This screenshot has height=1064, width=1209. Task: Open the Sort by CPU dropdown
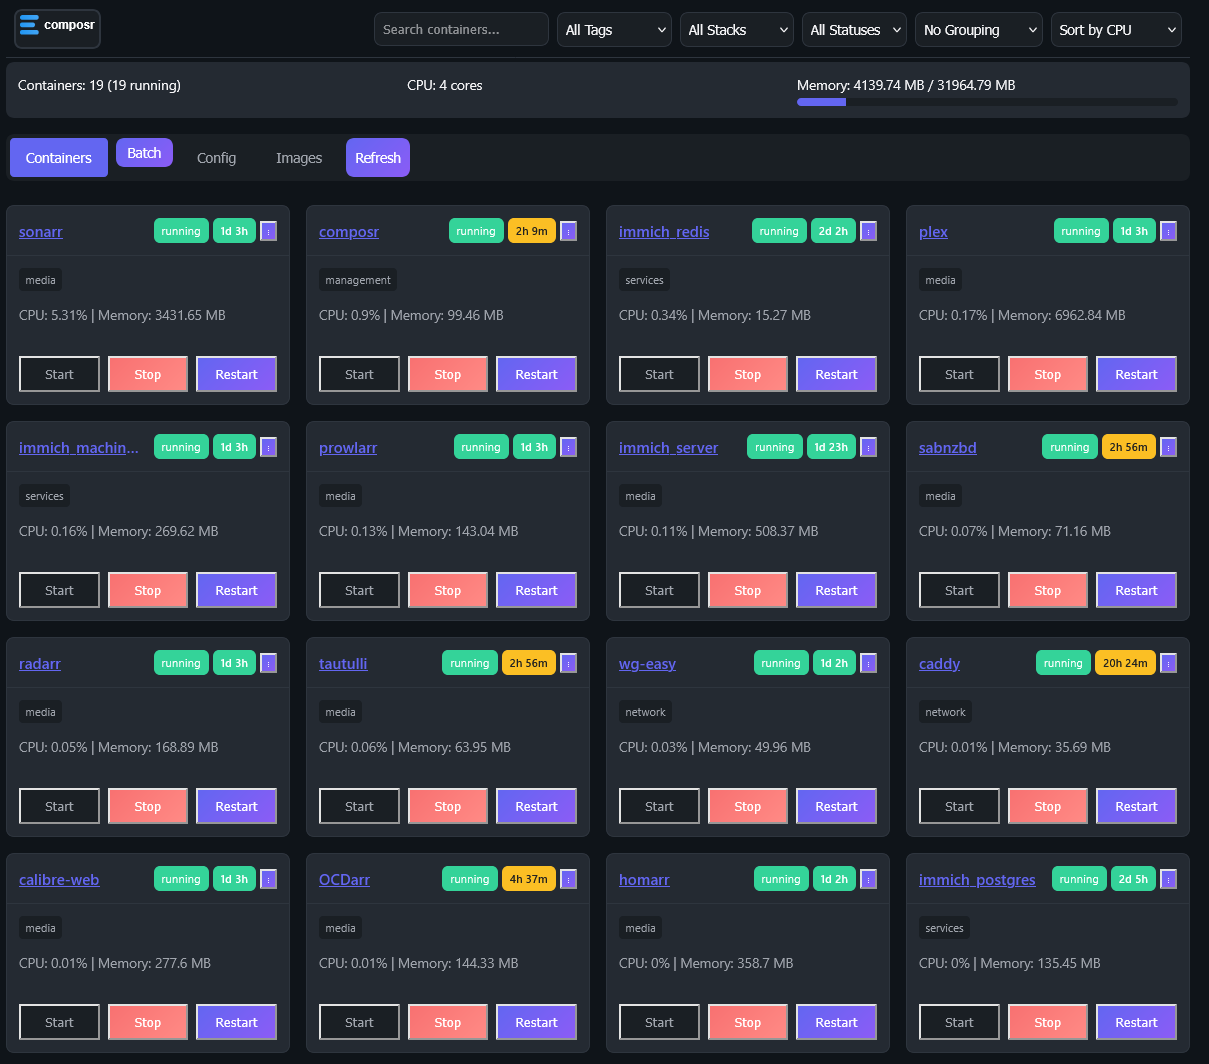click(1116, 30)
